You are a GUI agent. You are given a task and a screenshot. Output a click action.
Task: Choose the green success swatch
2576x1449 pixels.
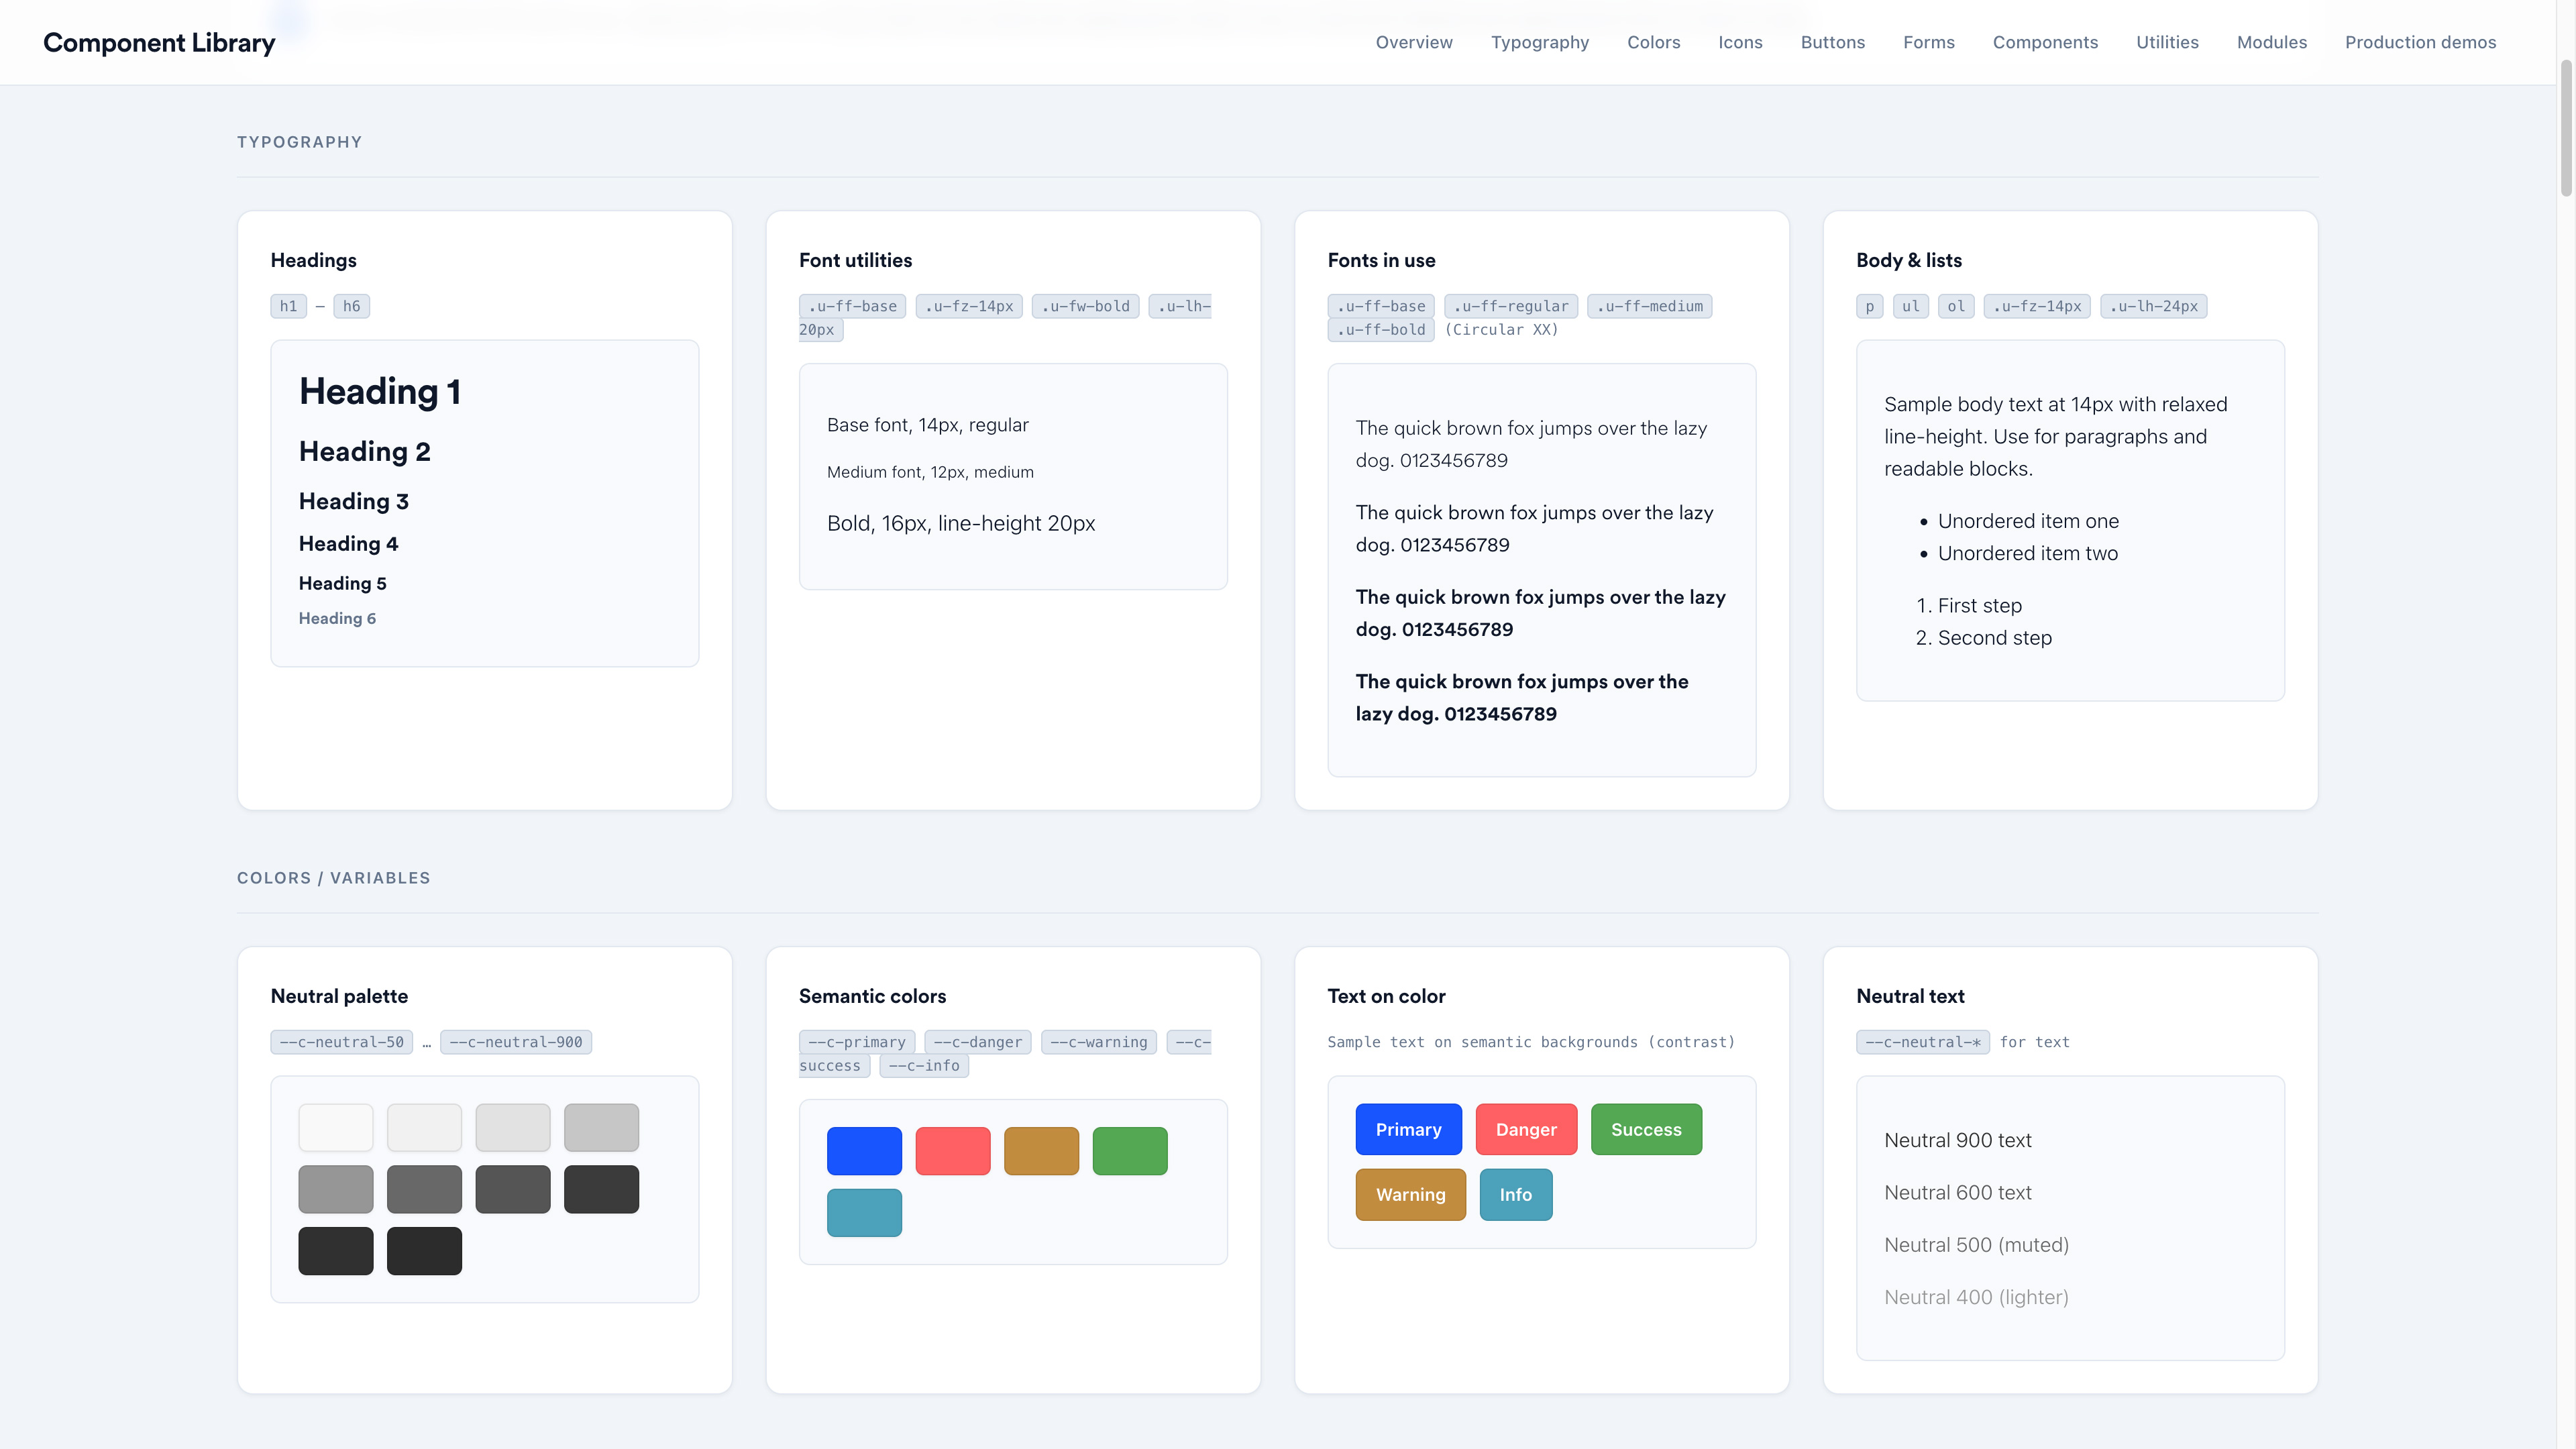tap(1129, 1150)
